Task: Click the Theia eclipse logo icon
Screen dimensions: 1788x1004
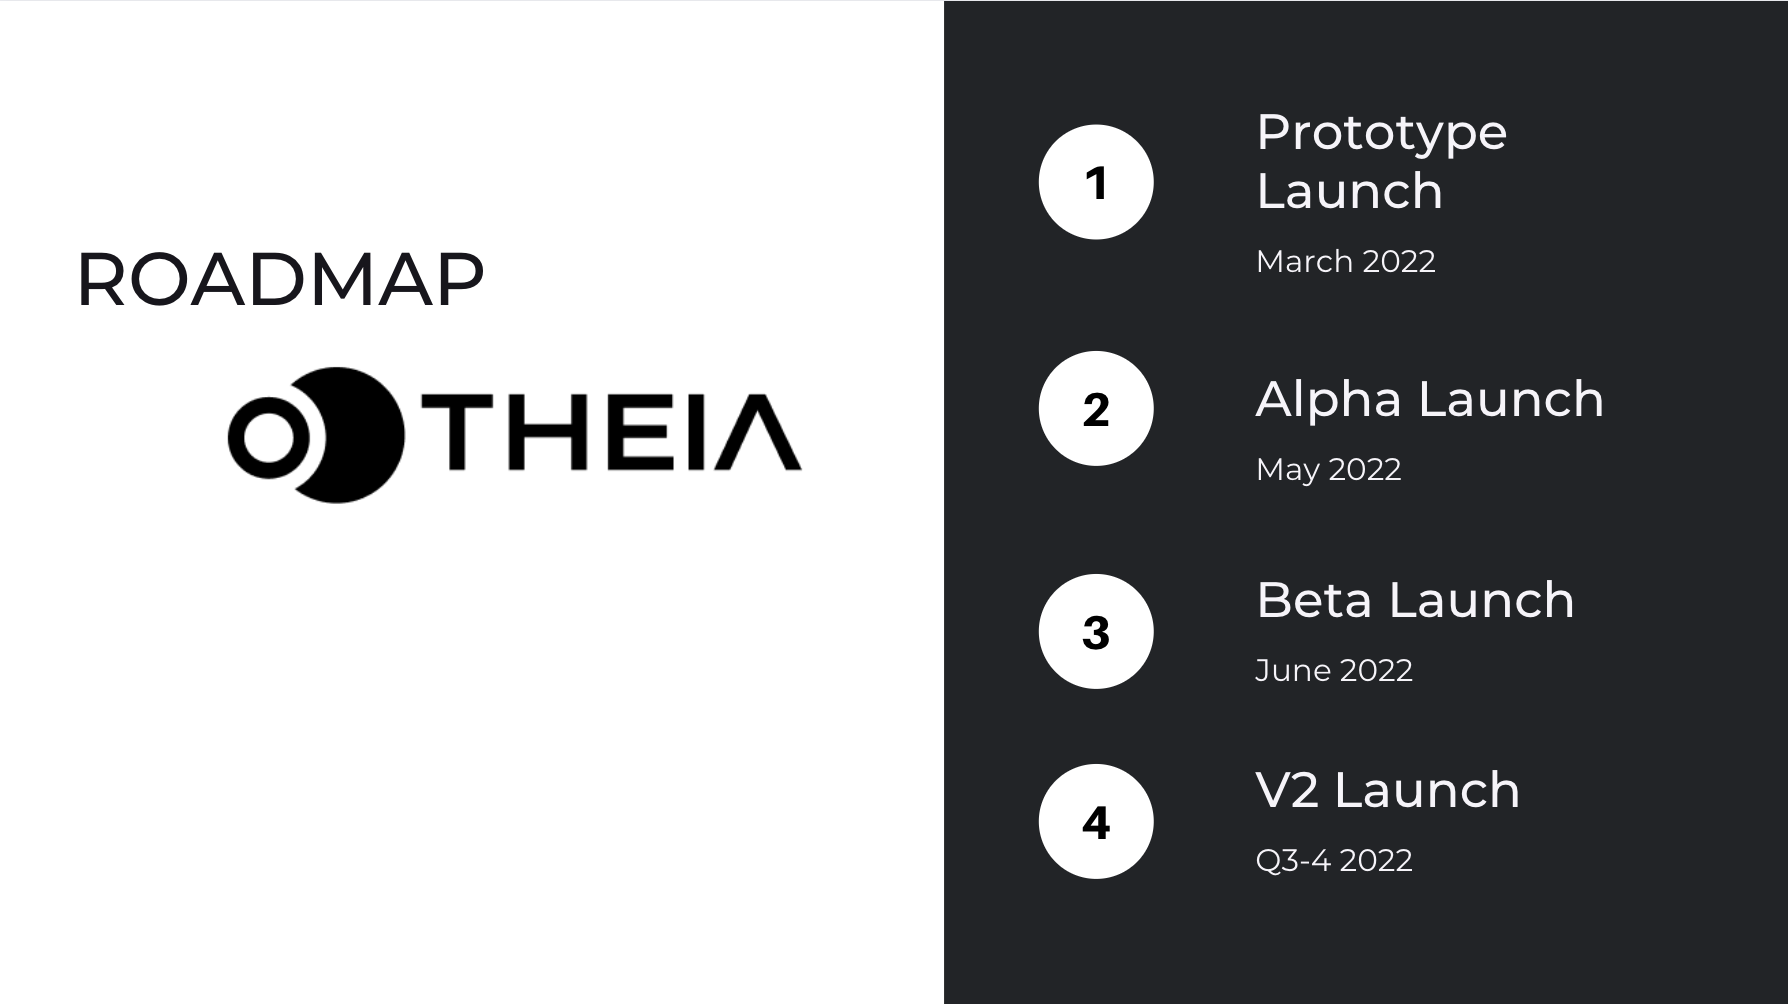Action: click(x=316, y=435)
